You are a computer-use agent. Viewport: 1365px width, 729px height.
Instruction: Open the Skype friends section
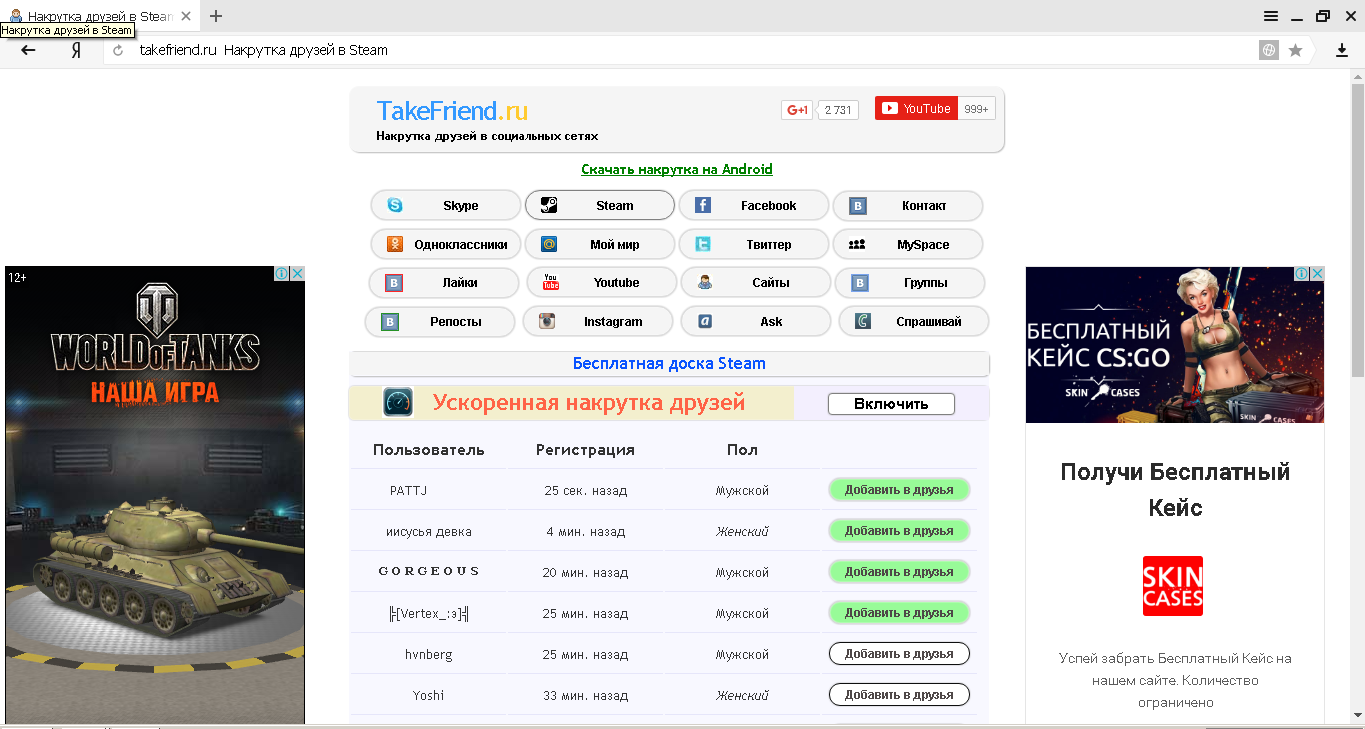click(446, 205)
